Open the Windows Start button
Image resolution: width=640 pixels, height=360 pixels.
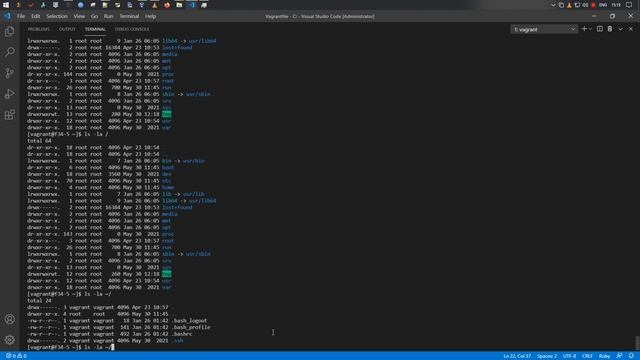click(6, 5)
